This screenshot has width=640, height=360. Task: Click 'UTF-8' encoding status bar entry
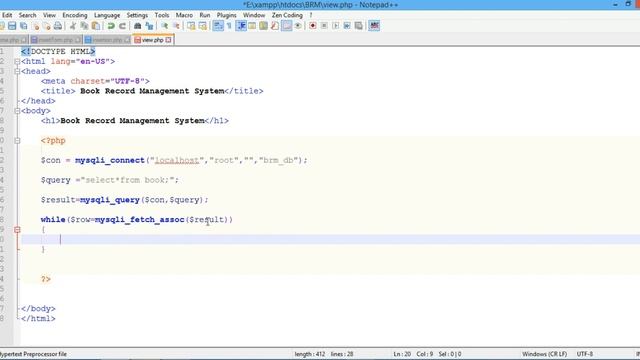584,354
